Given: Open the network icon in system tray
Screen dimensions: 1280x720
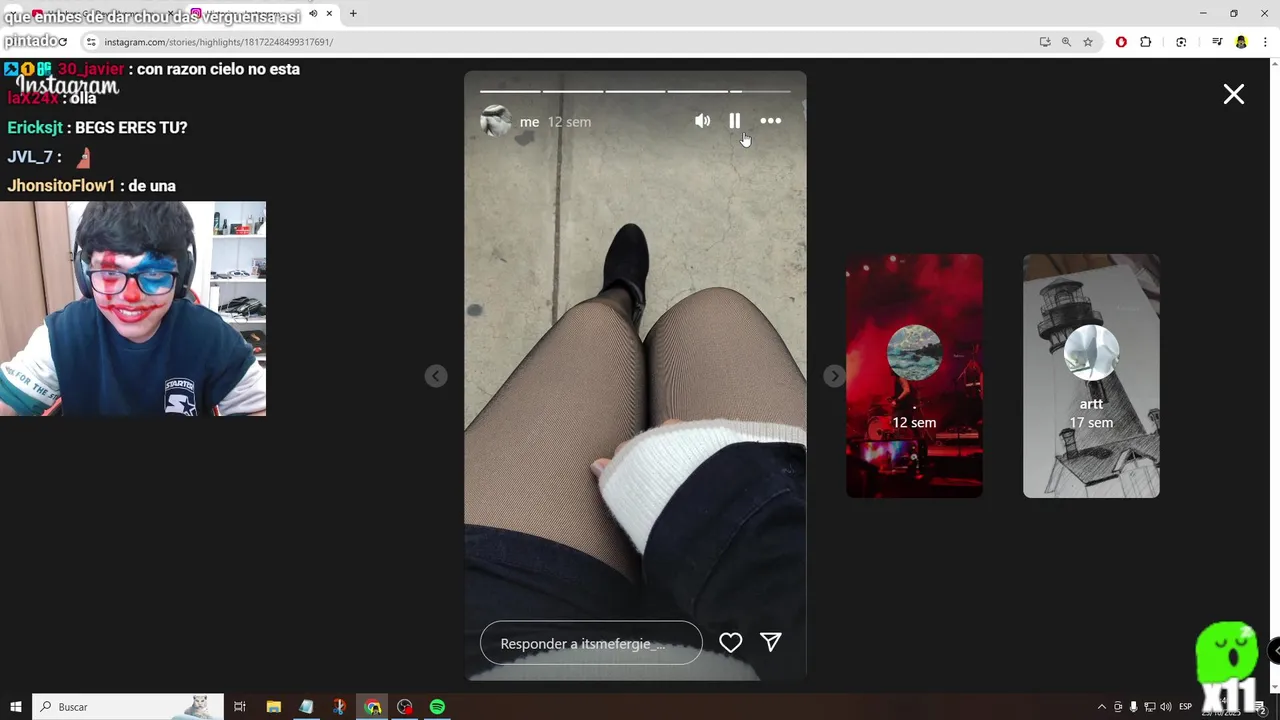Looking at the screenshot, I should coord(1149,707).
